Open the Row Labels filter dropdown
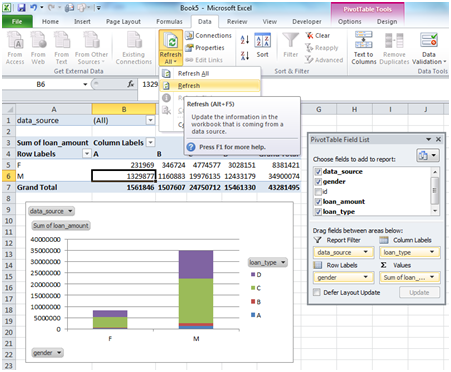 pyautogui.click(x=87, y=154)
